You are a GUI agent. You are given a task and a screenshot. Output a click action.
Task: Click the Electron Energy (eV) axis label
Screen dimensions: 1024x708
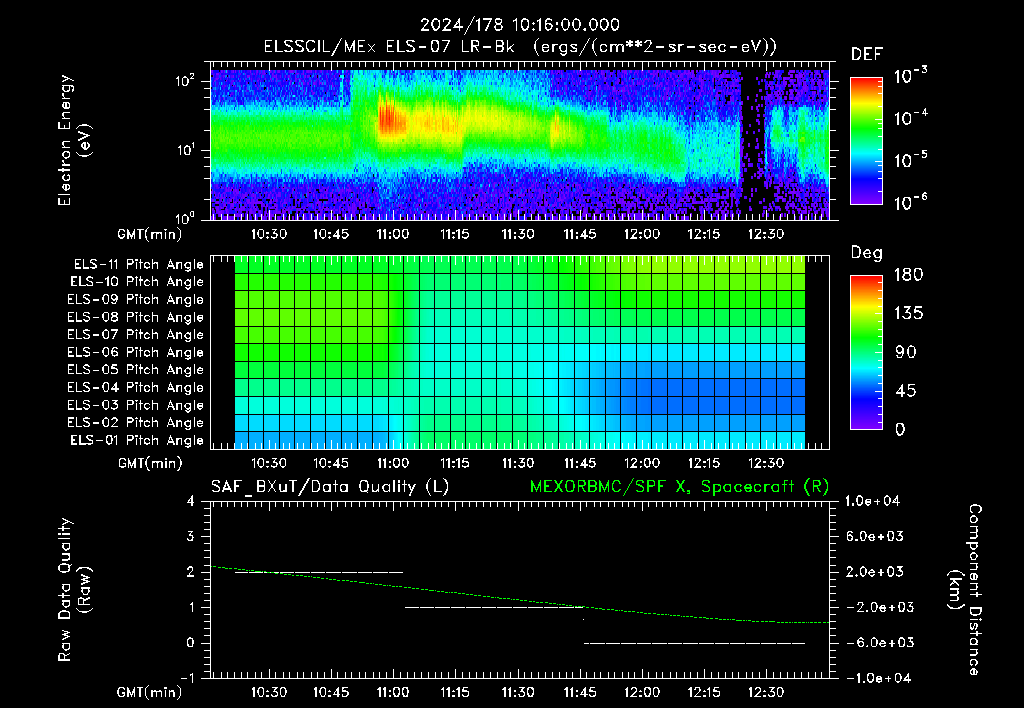[x=73, y=140]
